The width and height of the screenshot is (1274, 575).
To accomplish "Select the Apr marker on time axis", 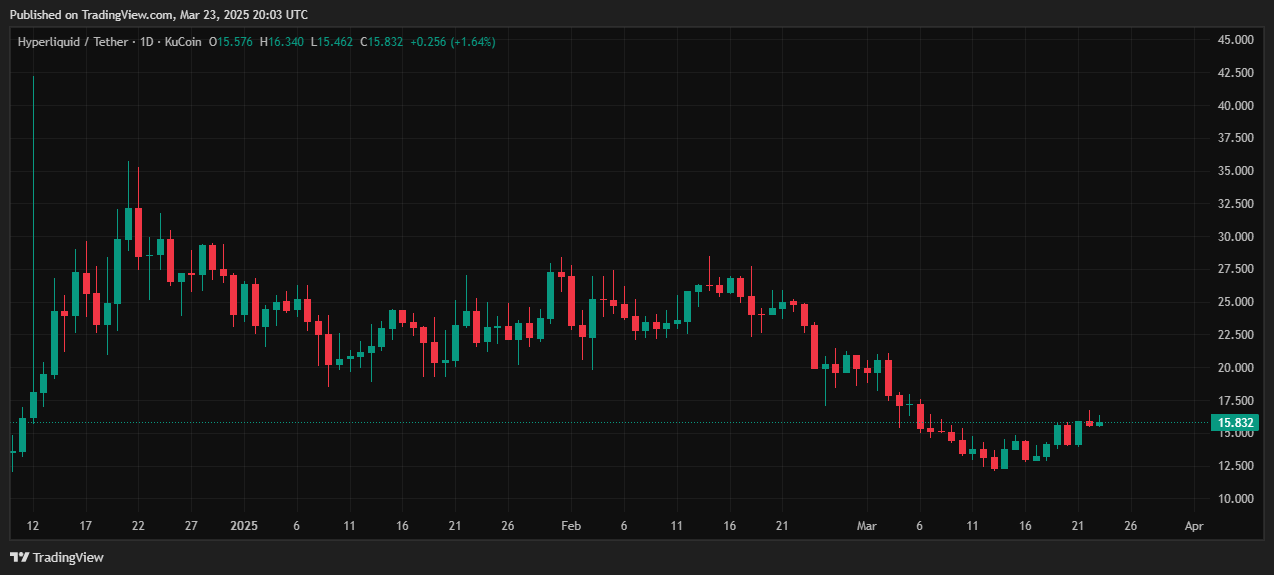I will [1193, 525].
